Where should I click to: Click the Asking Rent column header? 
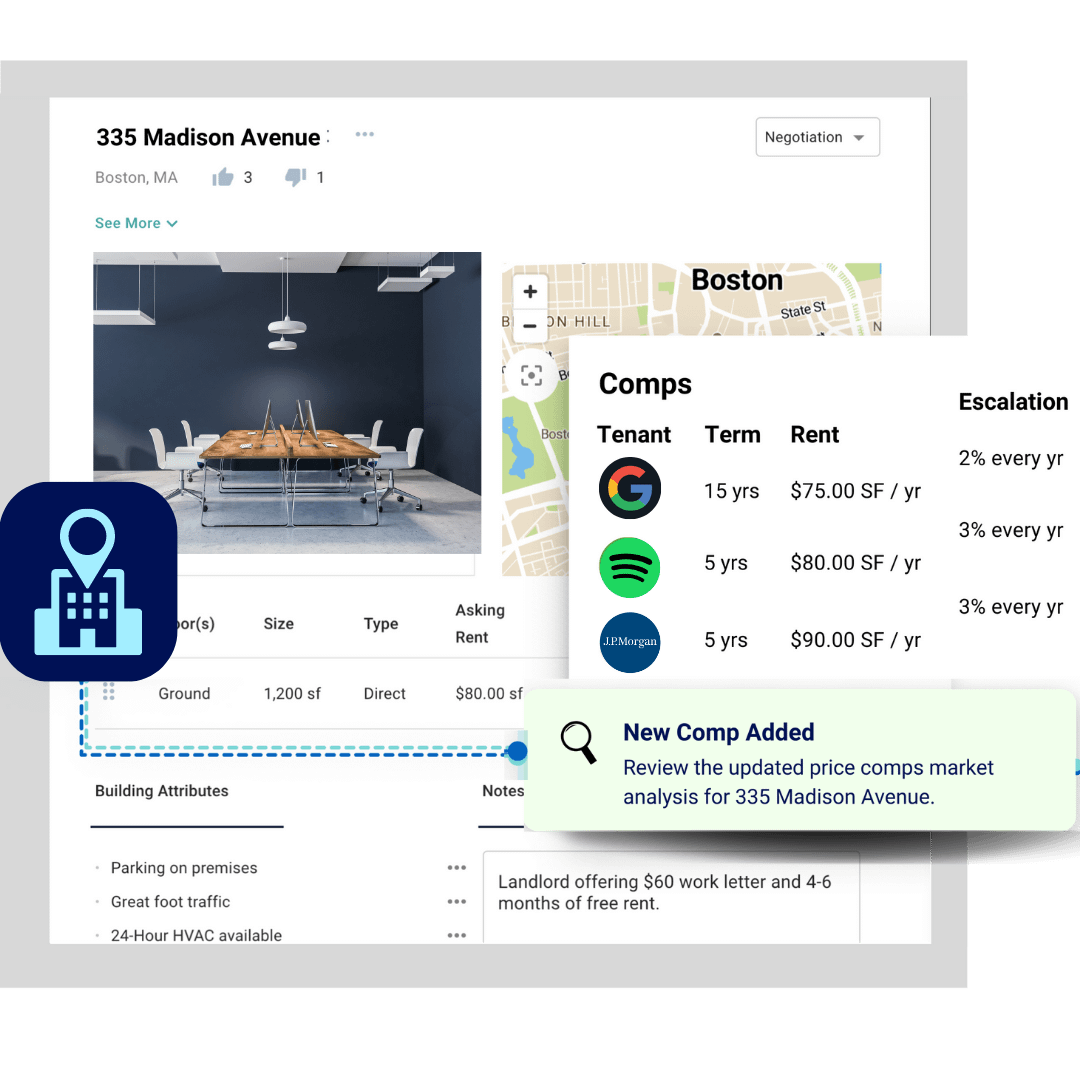(x=480, y=623)
